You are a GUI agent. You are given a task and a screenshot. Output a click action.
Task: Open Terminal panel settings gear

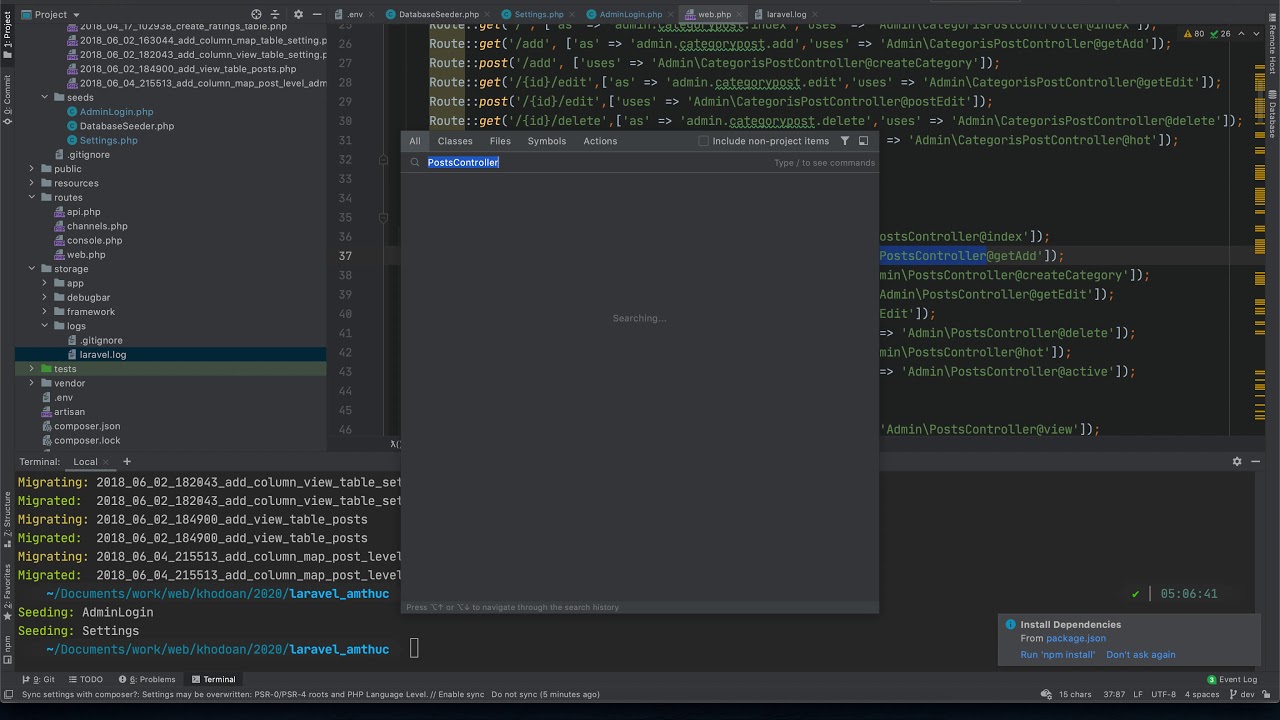(1237, 462)
